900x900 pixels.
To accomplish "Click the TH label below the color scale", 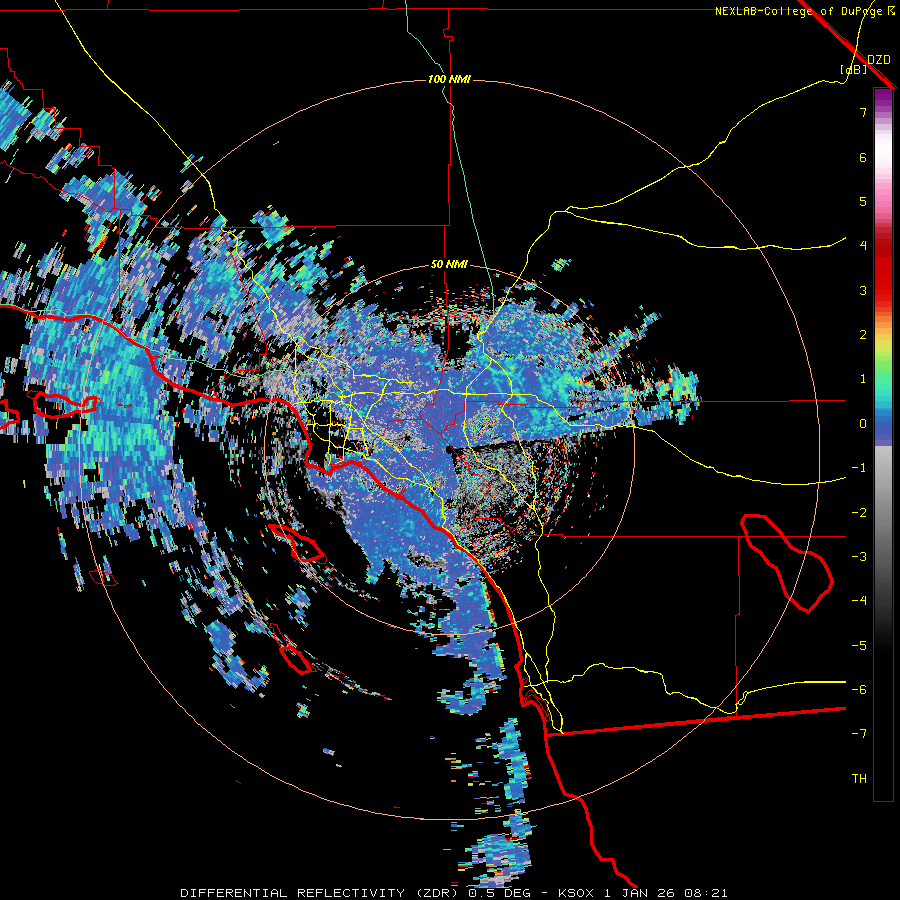I will pyautogui.click(x=859, y=779).
